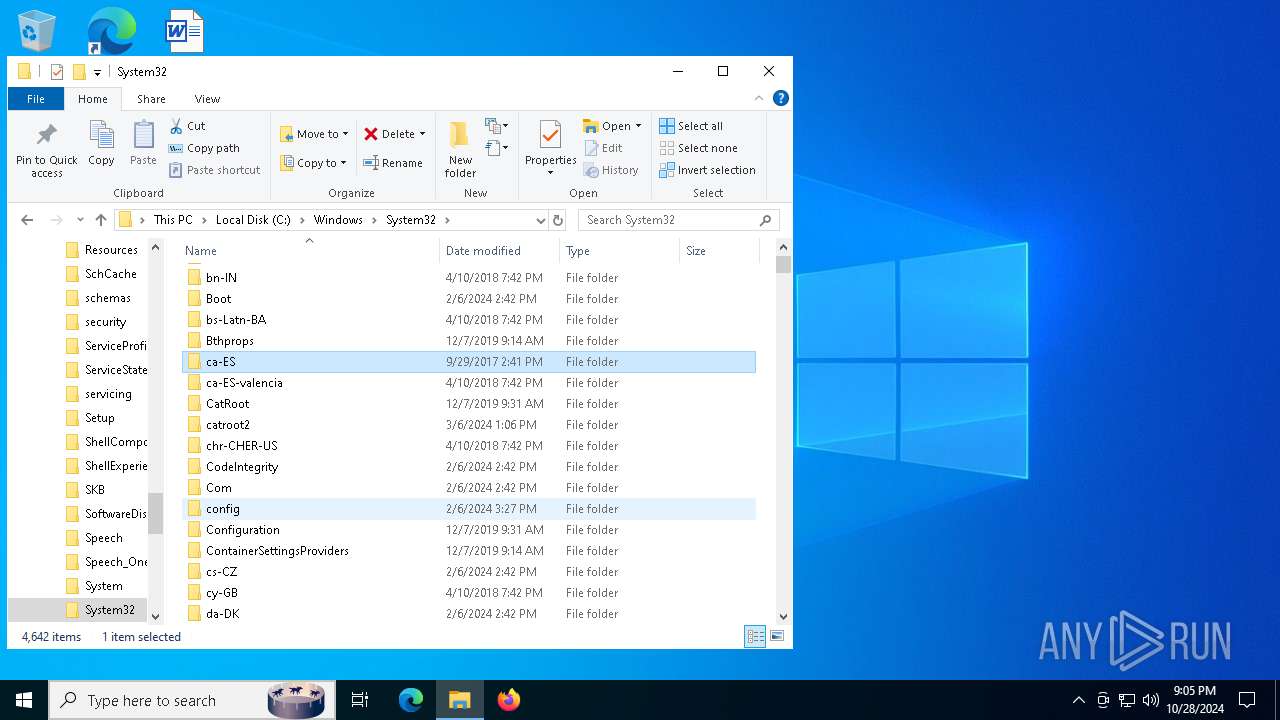
Task: Select the servicing folder in navigation tree
Action: click(x=107, y=394)
